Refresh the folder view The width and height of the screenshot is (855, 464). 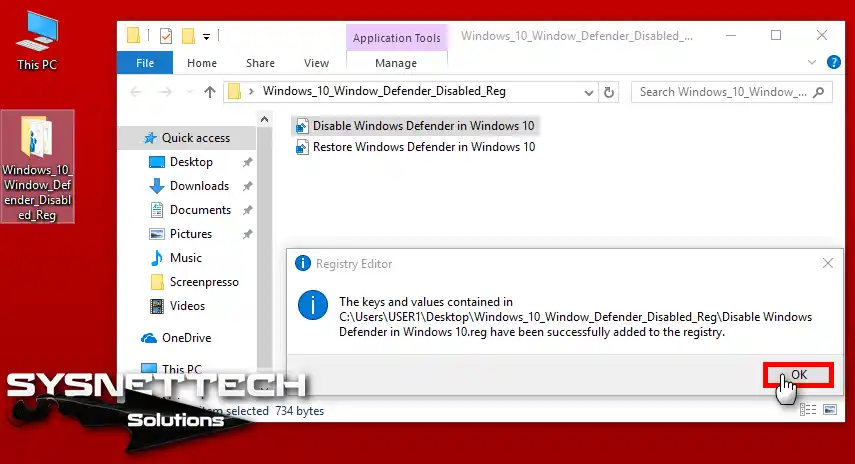tap(609, 92)
